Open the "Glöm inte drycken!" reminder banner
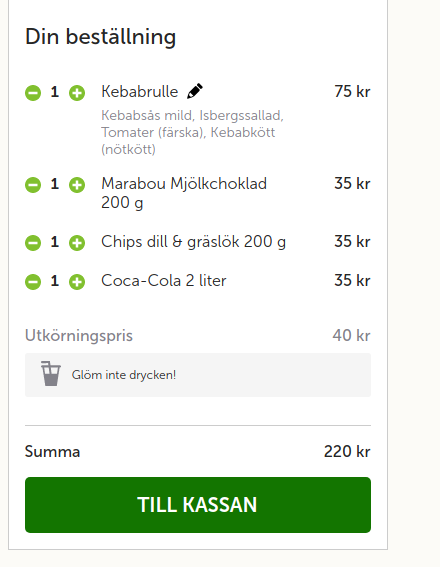 (x=198, y=375)
